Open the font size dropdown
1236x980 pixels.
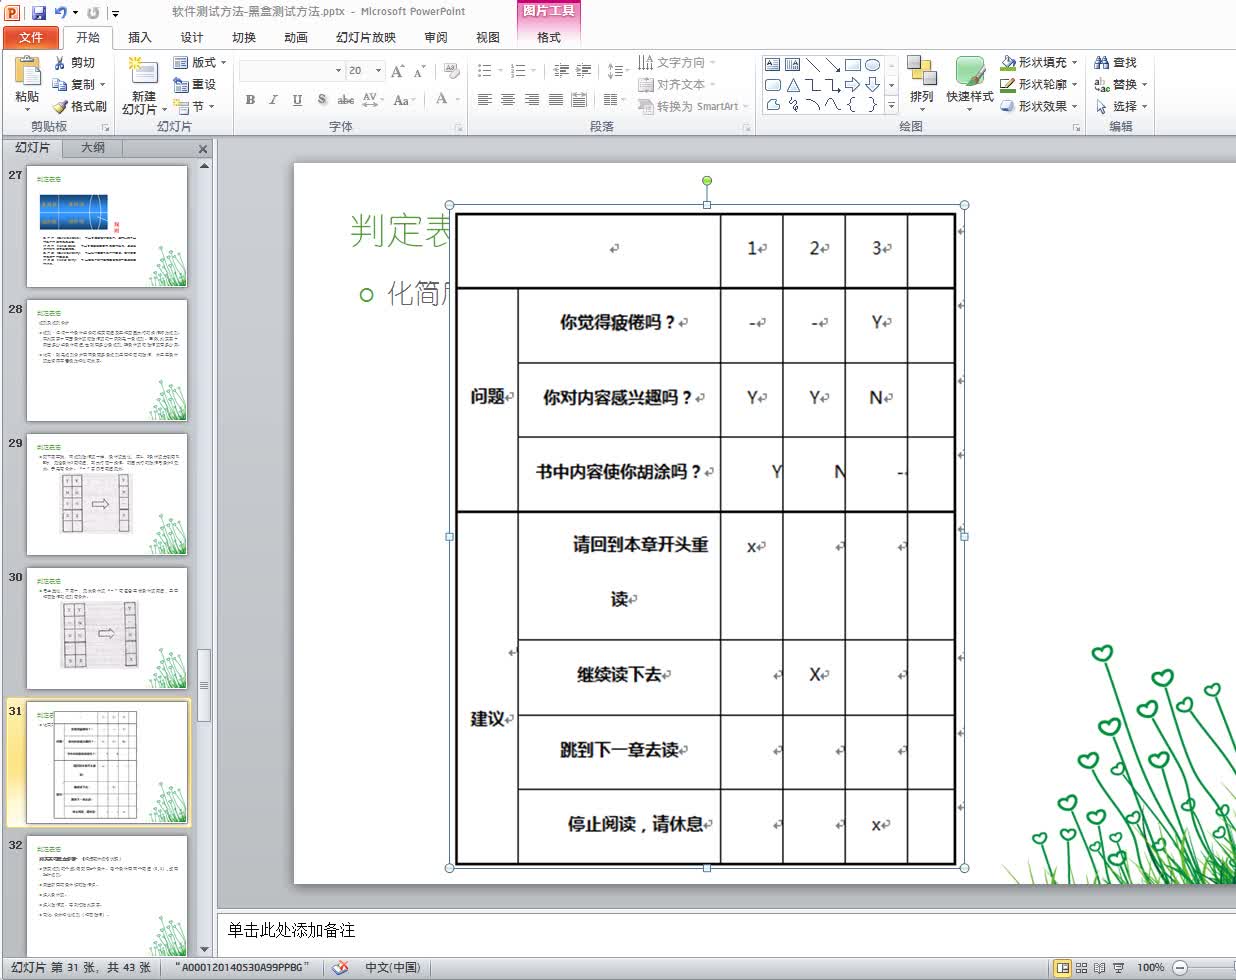(377, 71)
